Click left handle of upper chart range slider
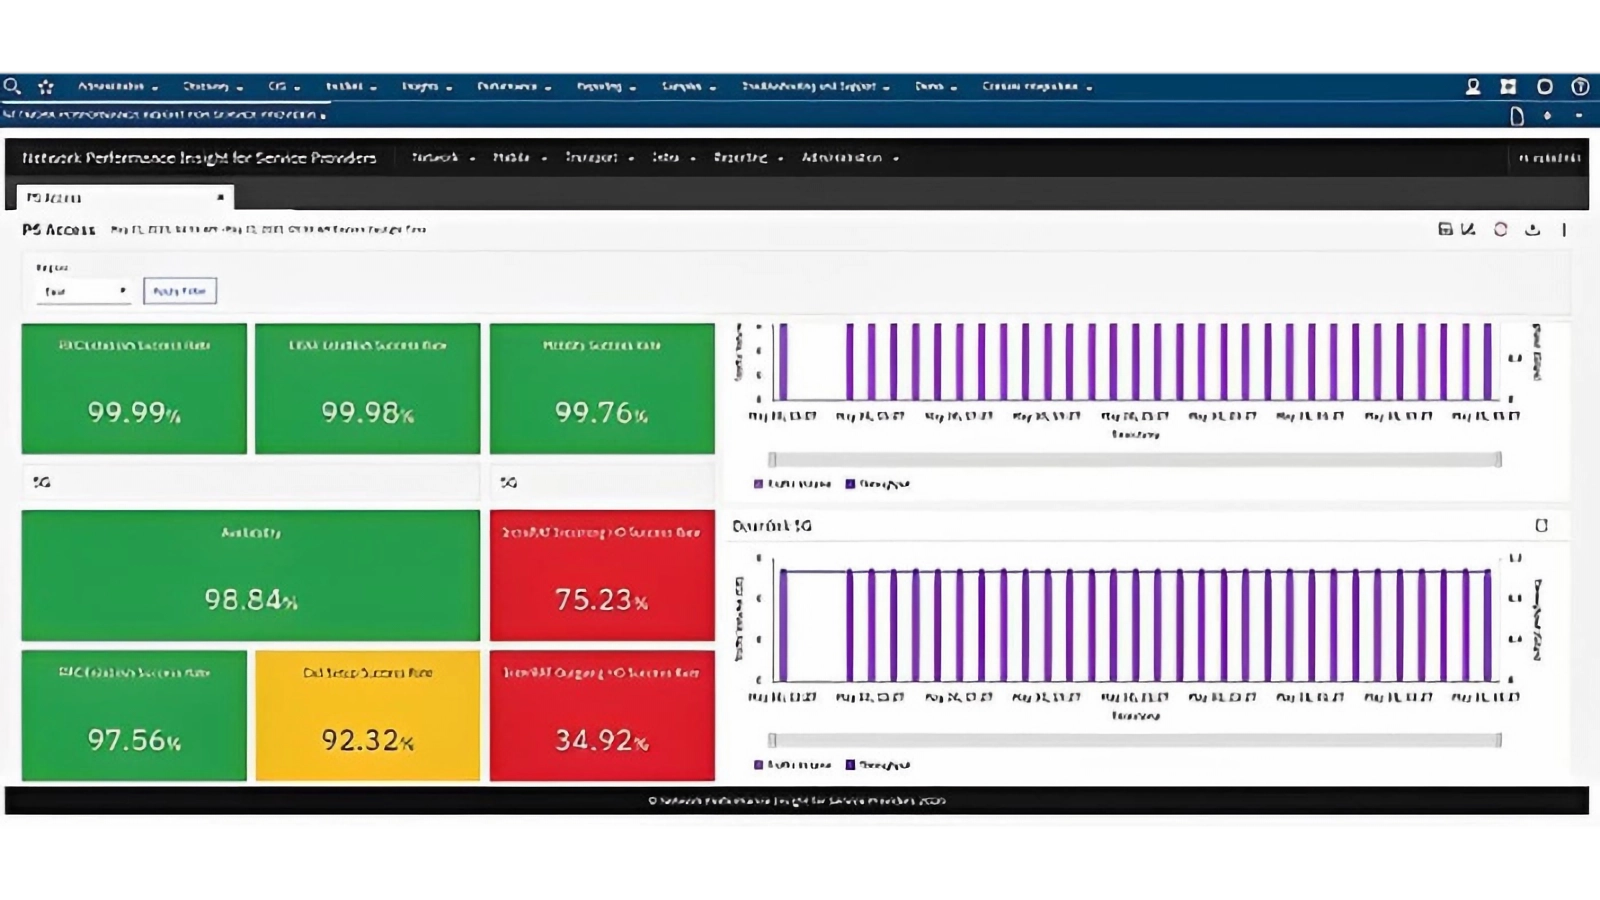The height and width of the screenshot is (900, 1600). (x=772, y=460)
